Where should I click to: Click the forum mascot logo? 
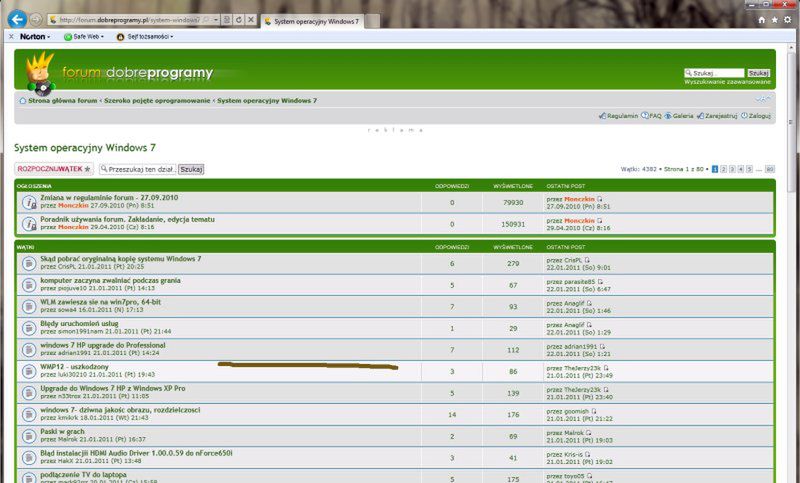(40, 73)
